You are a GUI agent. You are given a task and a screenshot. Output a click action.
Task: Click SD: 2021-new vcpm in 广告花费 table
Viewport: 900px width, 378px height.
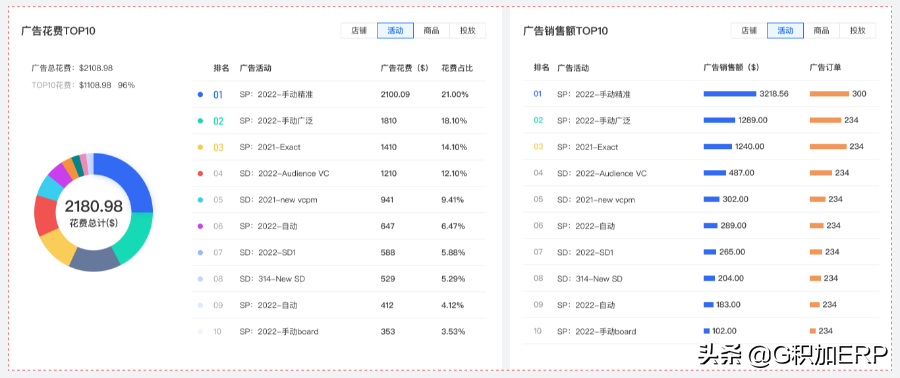tap(278, 200)
